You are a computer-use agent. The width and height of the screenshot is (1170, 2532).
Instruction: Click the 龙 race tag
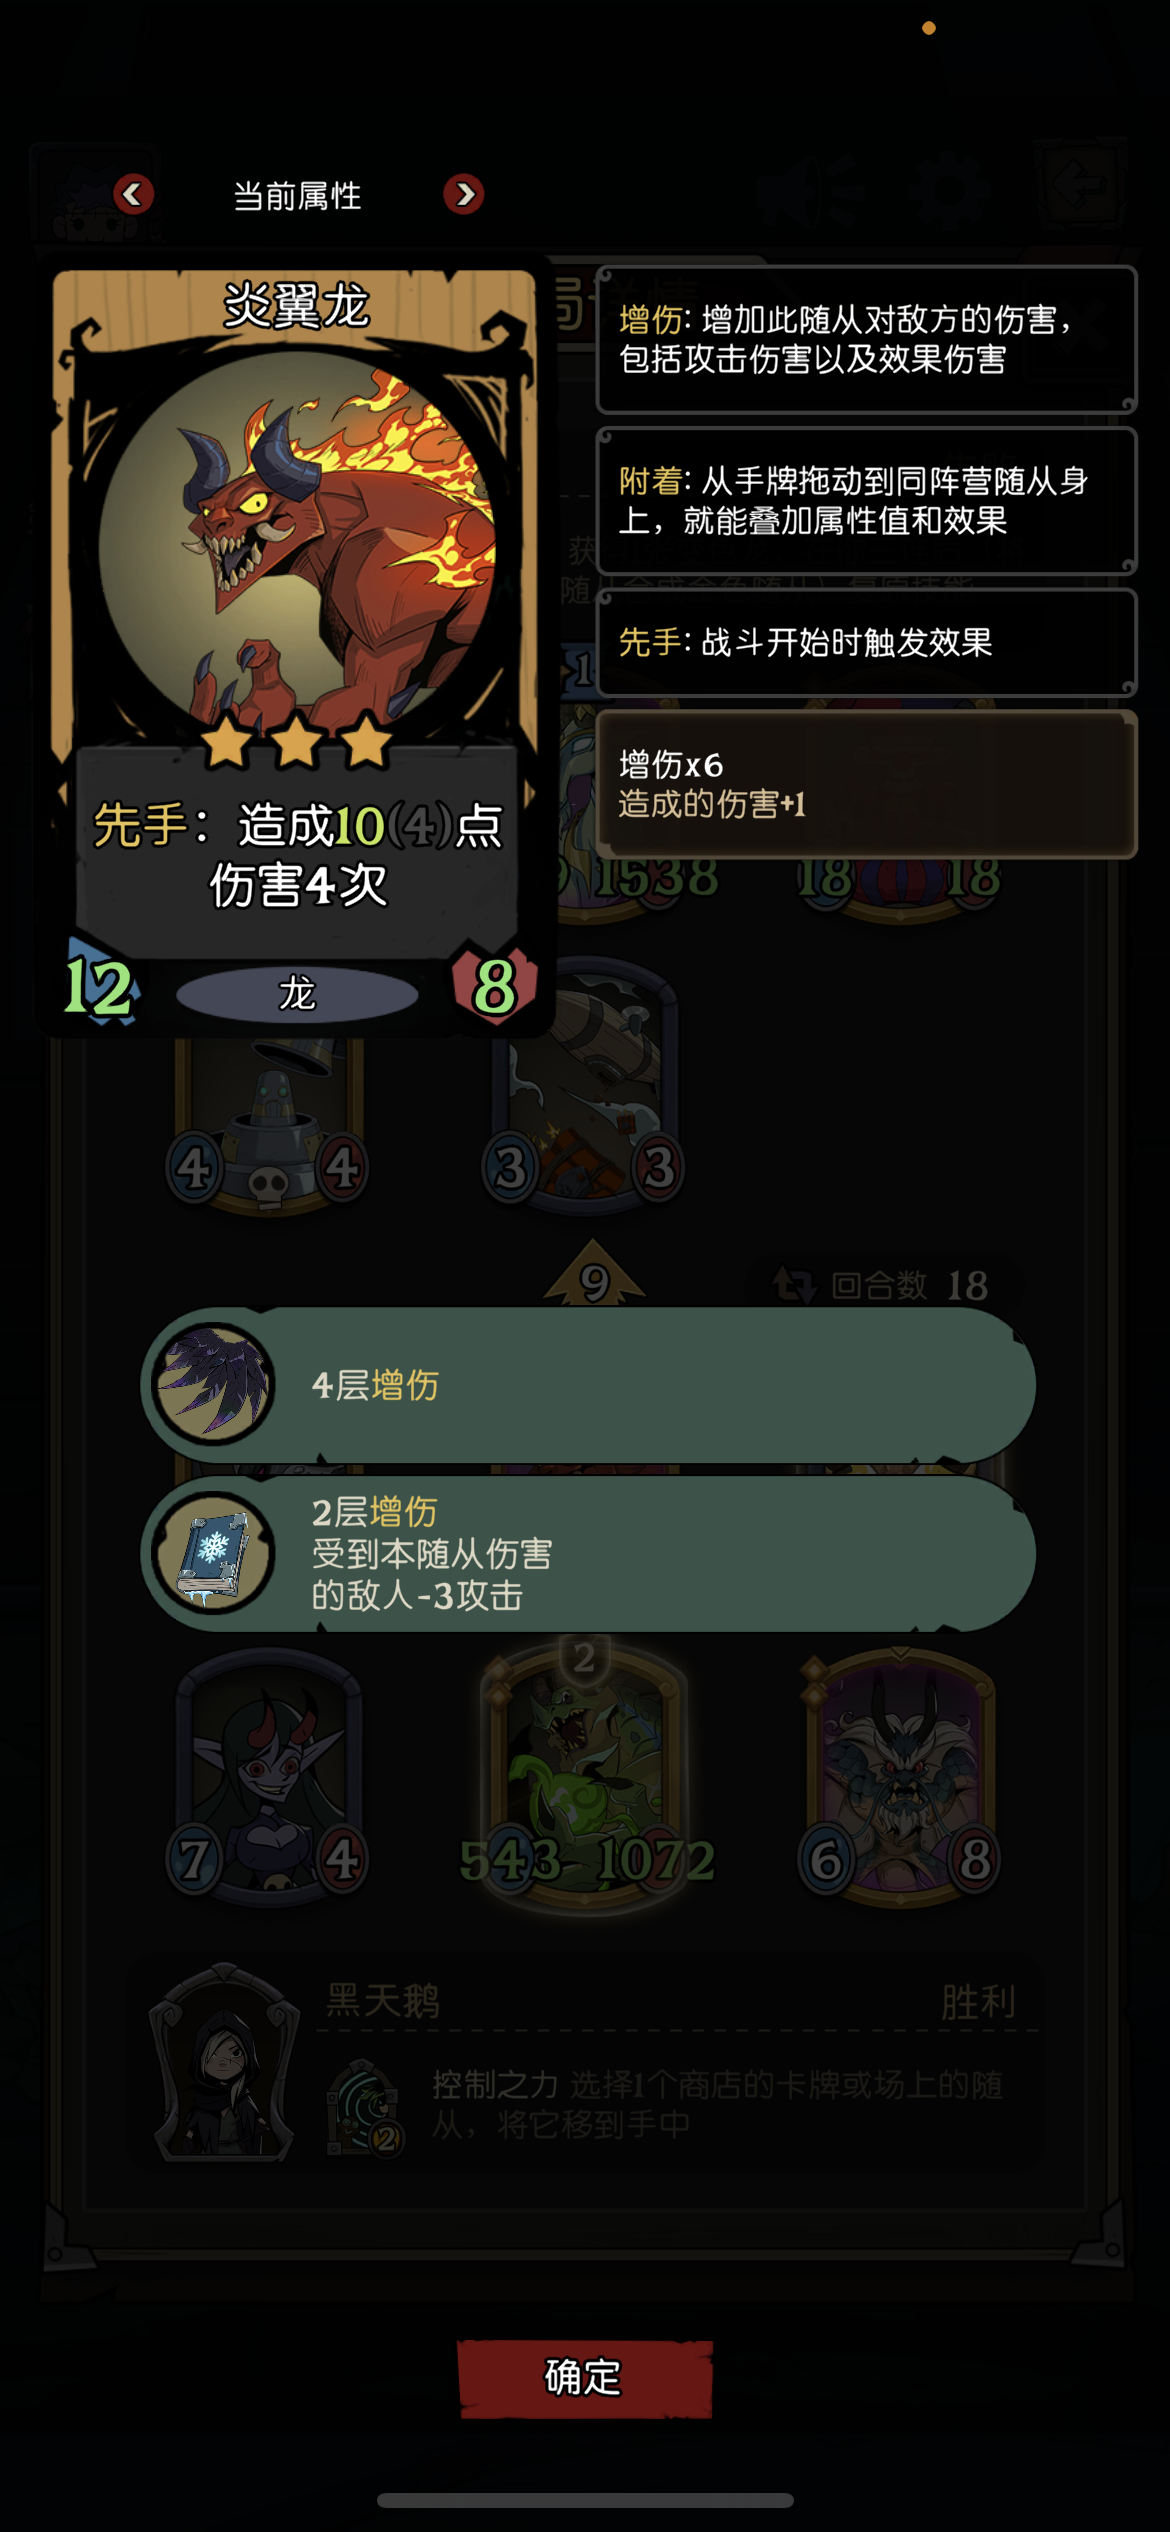coord(297,994)
